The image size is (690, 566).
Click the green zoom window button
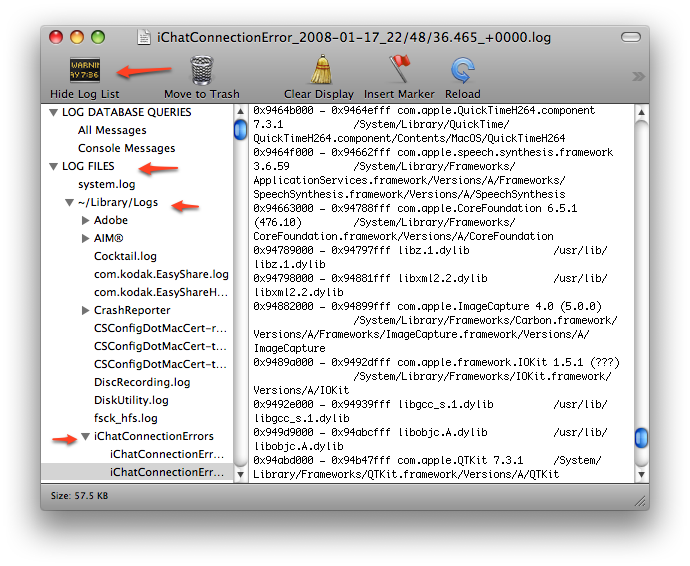(98, 37)
